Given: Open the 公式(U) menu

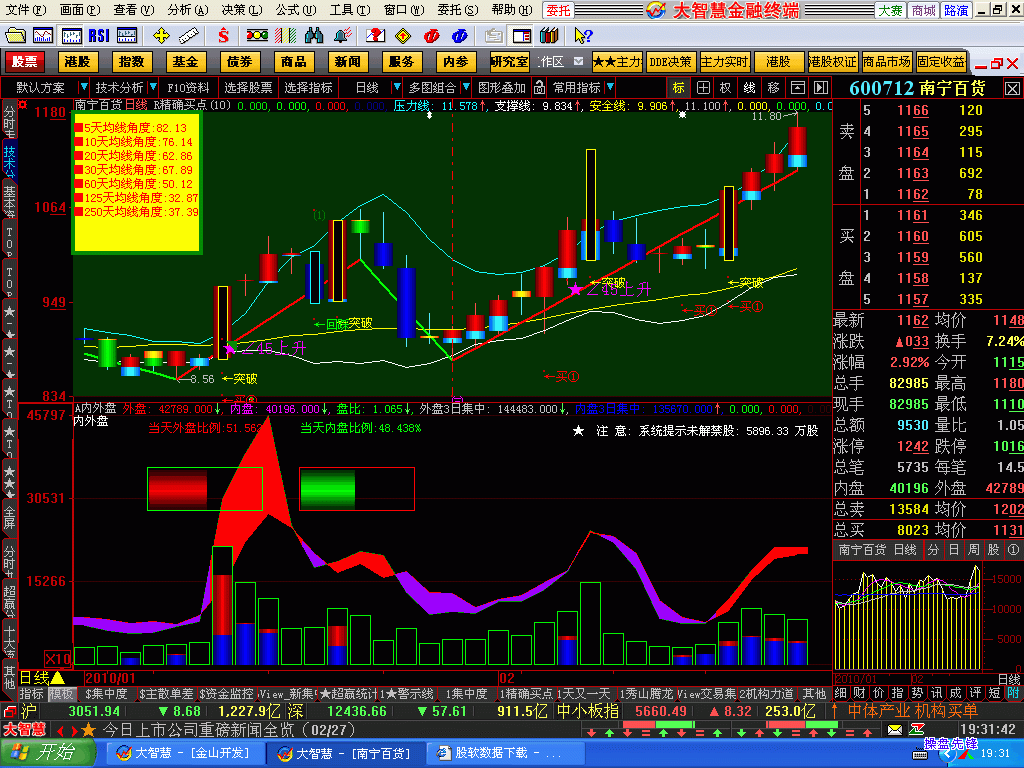Looking at the screenshot, I should click(x=295, y=9).
